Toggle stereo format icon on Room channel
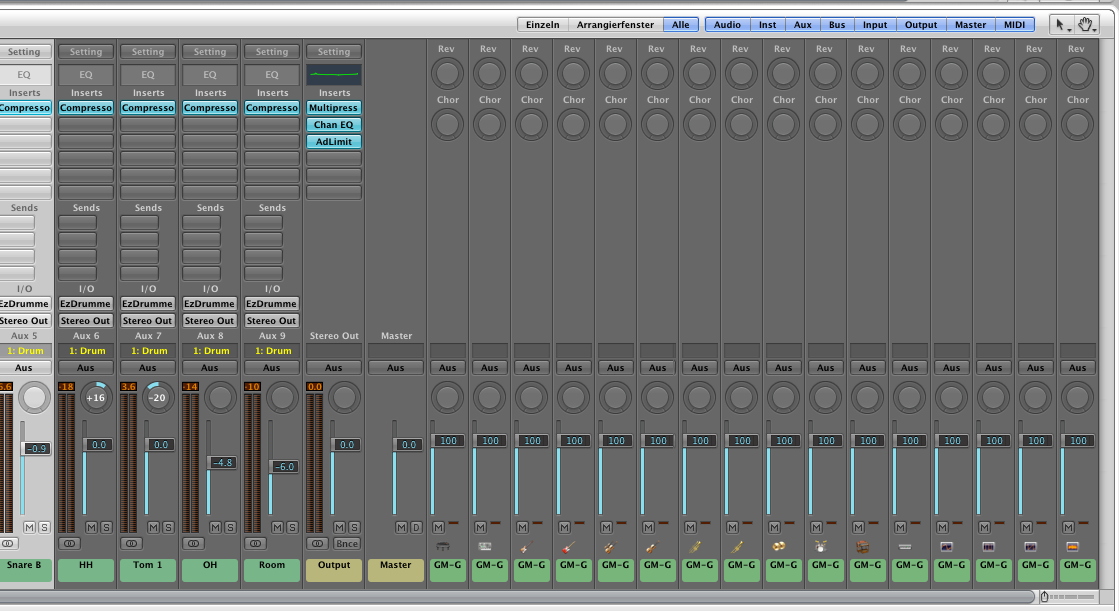 [x=256, y=543]
